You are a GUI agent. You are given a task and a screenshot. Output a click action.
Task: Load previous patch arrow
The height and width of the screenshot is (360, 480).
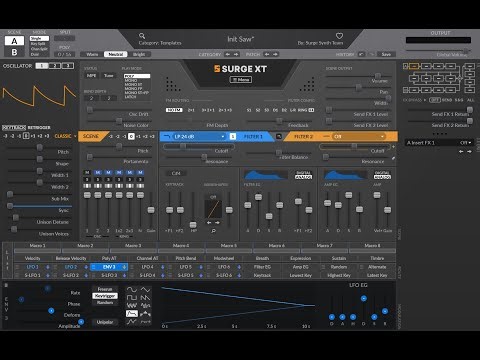pyautogui.click(x=267, y=54)
